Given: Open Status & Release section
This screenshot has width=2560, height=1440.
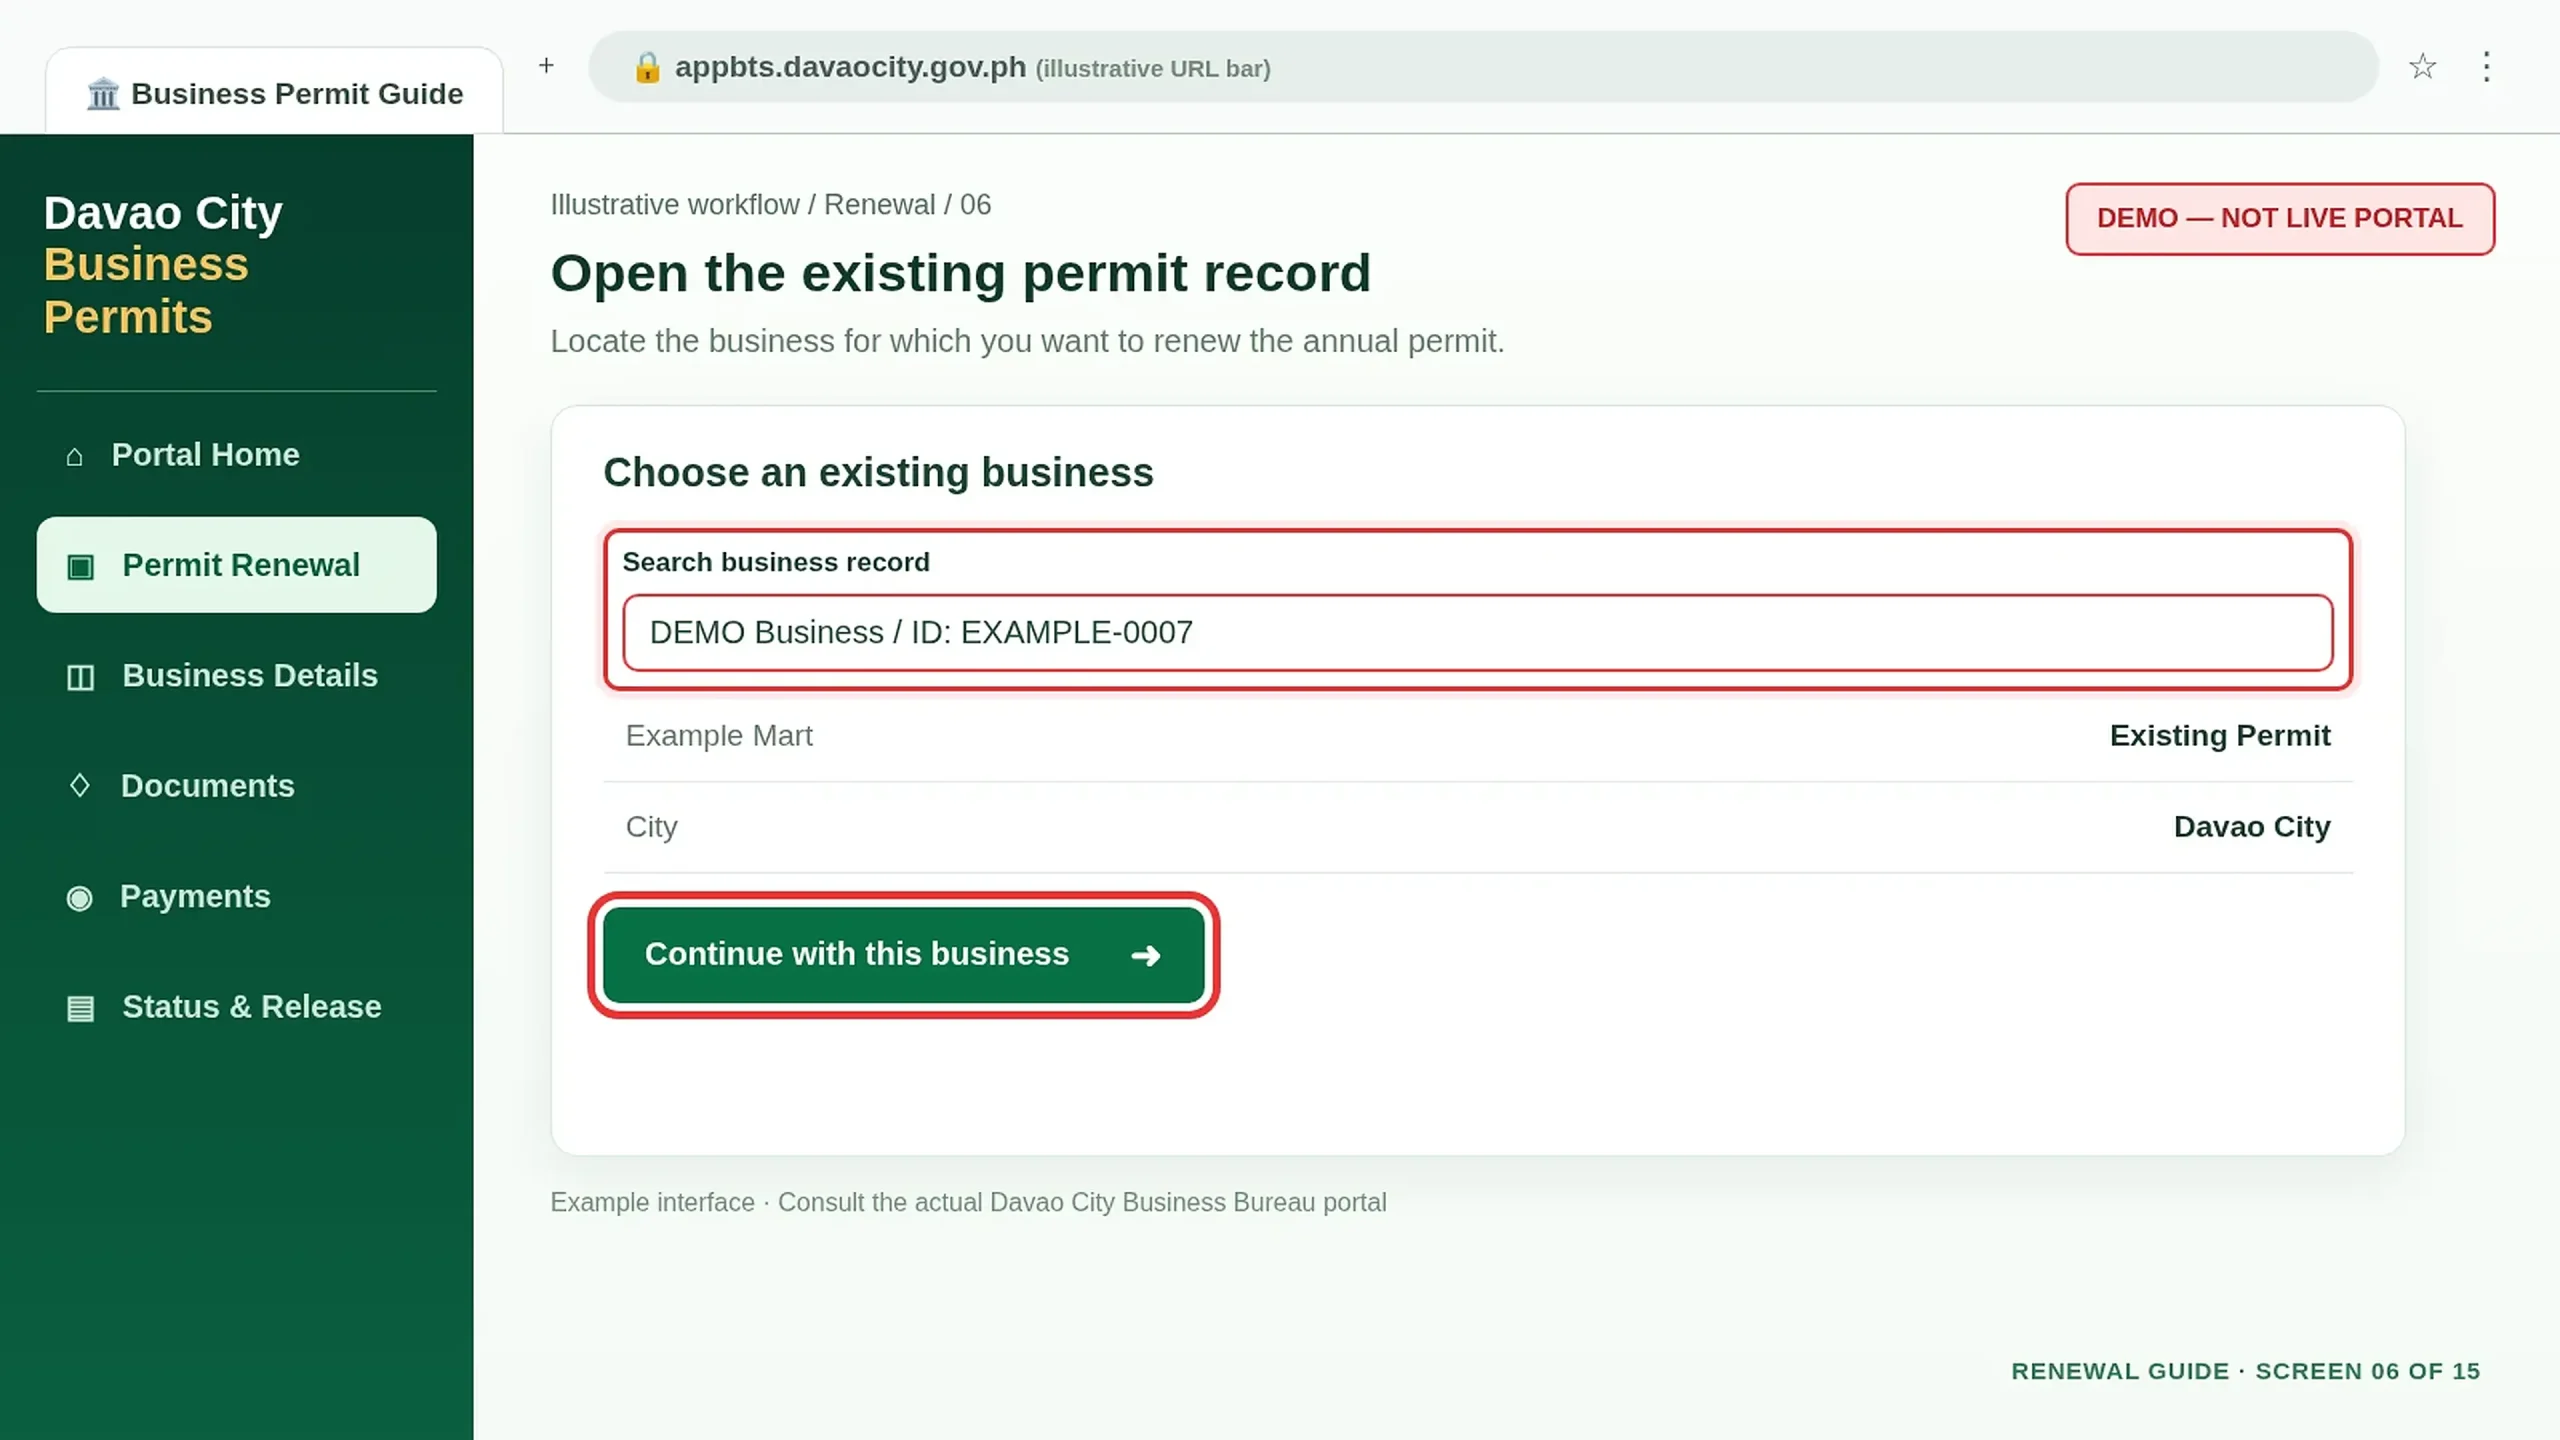Looking at the screenshot, I should point(237,1007).
